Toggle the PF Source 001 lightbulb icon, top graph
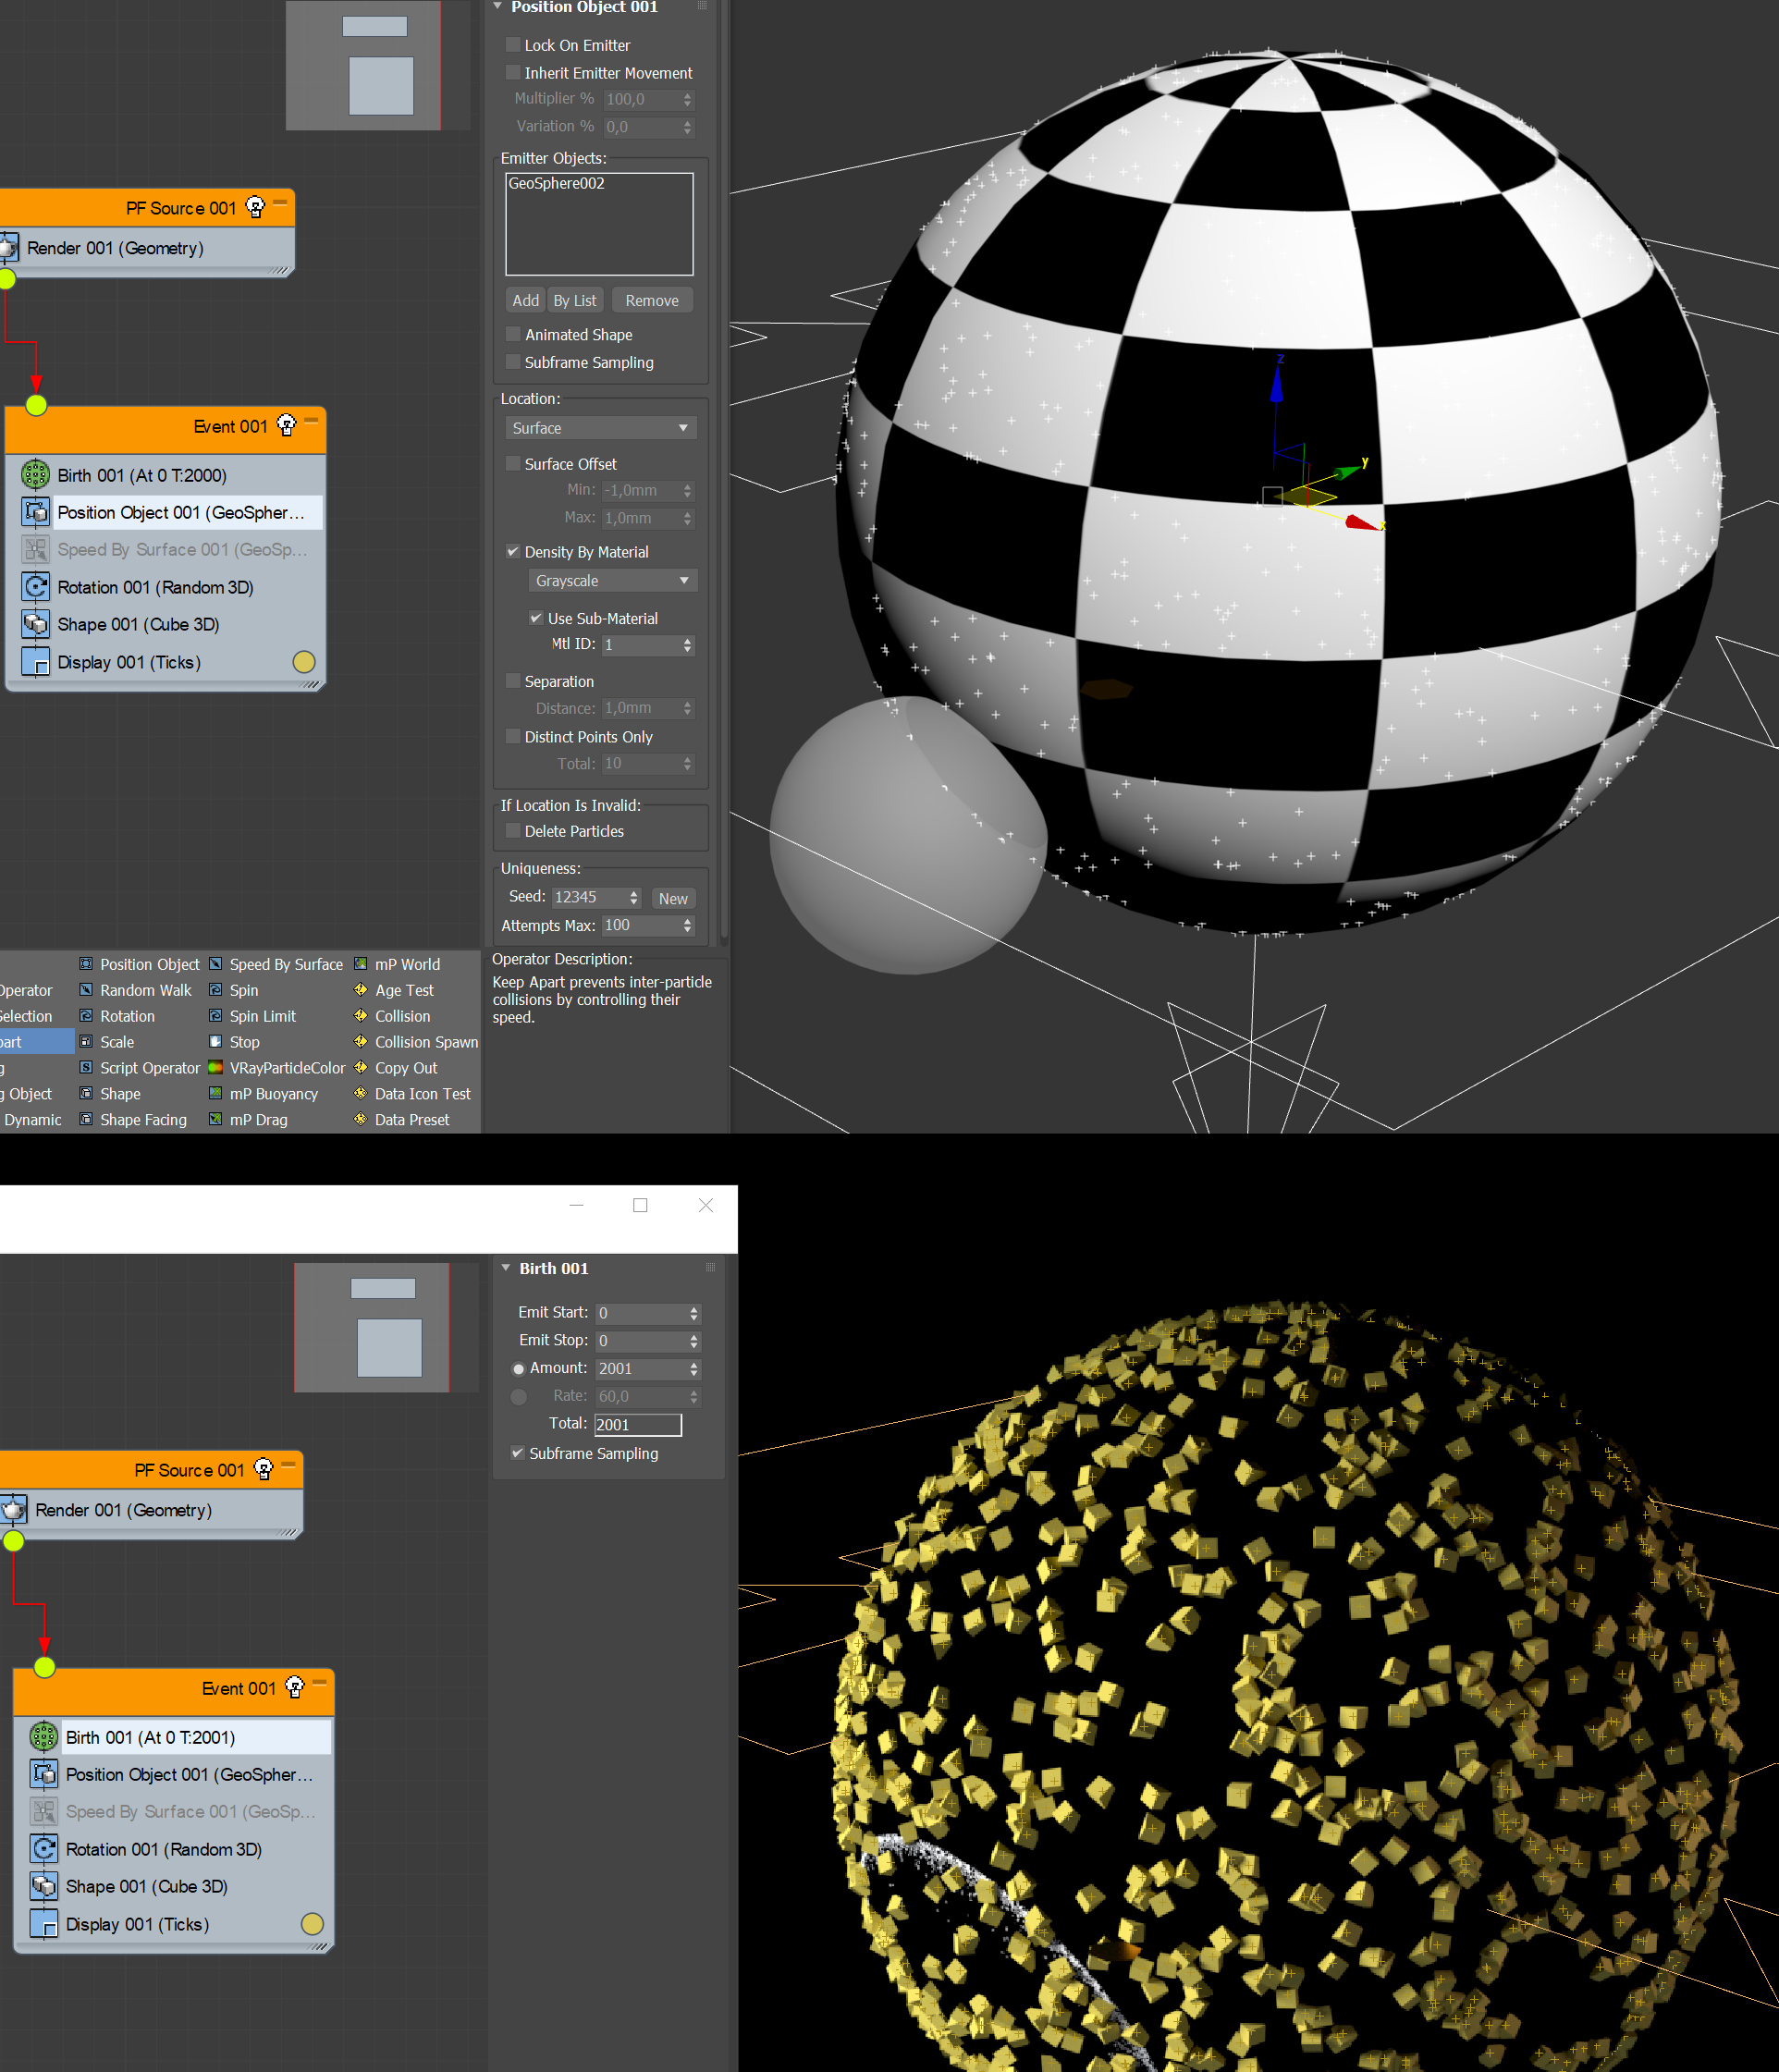The width and height of the screenshot is (1779, 2072). pos(255,207)
